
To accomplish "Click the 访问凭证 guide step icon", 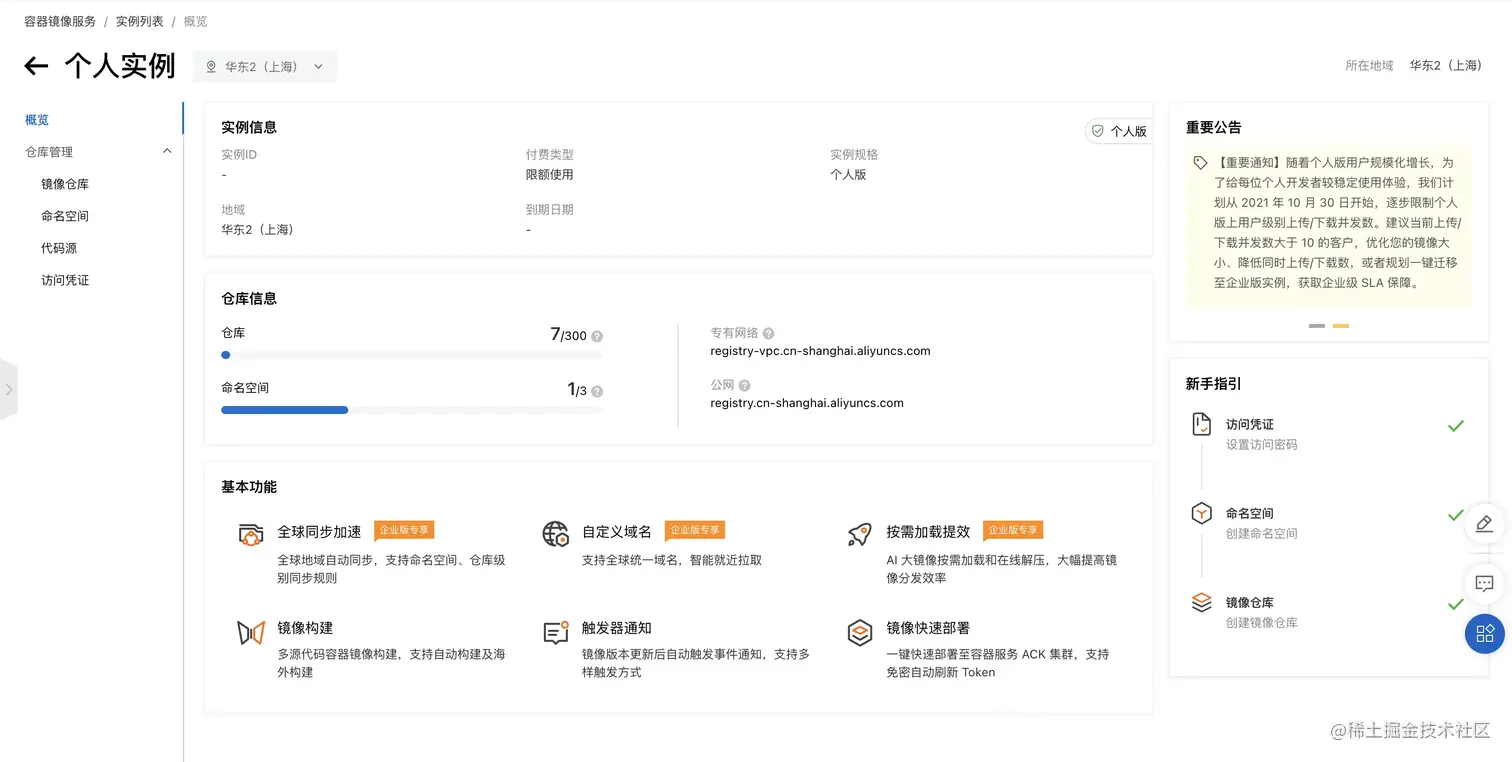I will (1202, 425).
